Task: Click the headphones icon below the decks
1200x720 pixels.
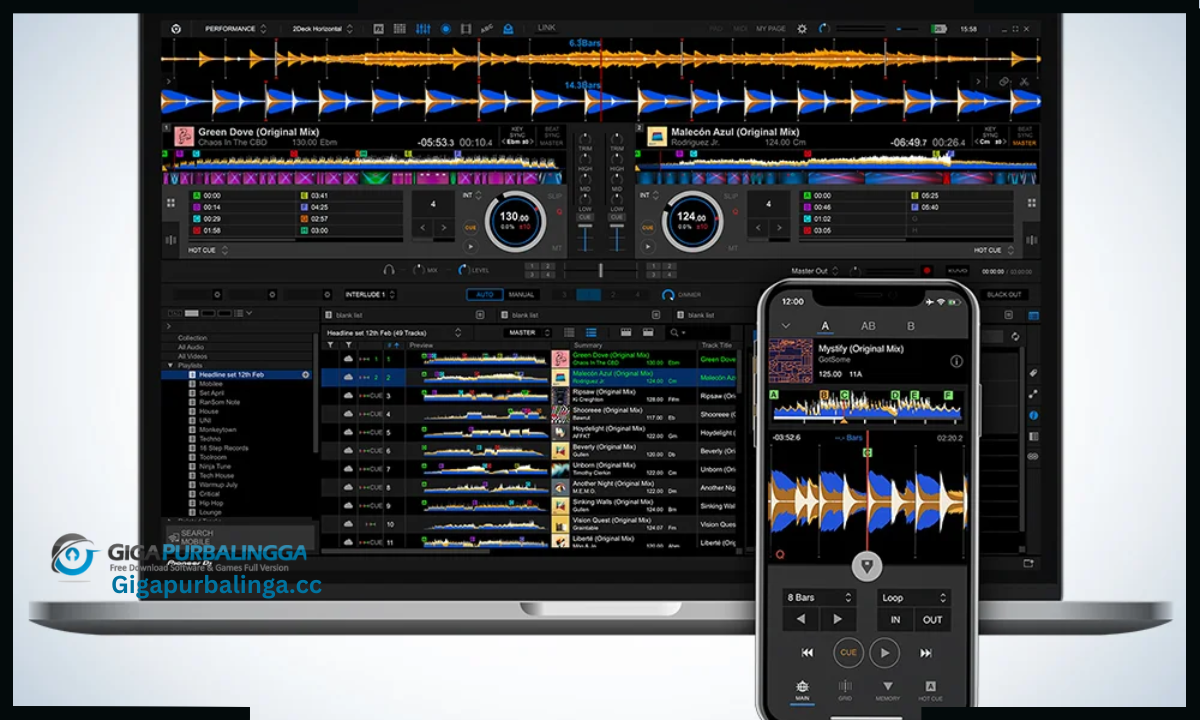Action: [388, 270]
